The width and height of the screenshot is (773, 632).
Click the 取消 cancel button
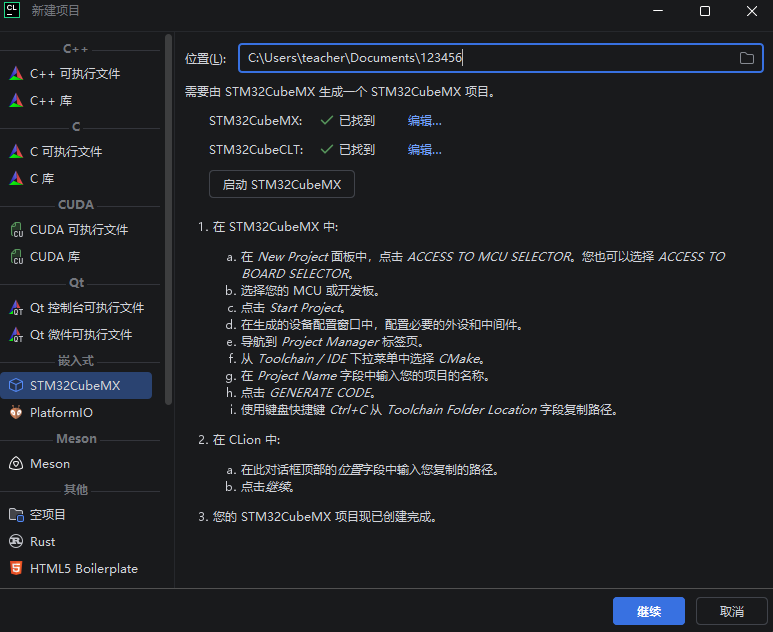coord(732,611)
